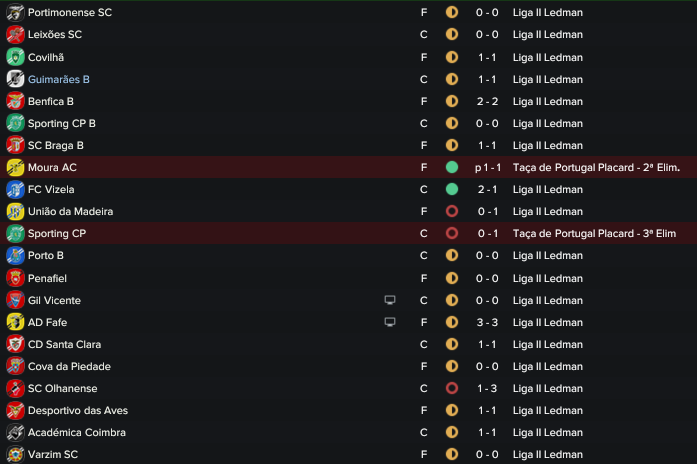Click Liga II Ledman on Penafiel row
The image size is (697, 464).
548,278
